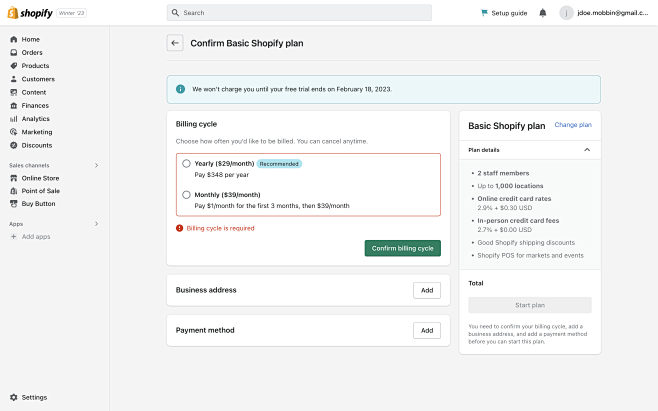
Task: Click the Shopify logo
Action: [x=30, y=13]
